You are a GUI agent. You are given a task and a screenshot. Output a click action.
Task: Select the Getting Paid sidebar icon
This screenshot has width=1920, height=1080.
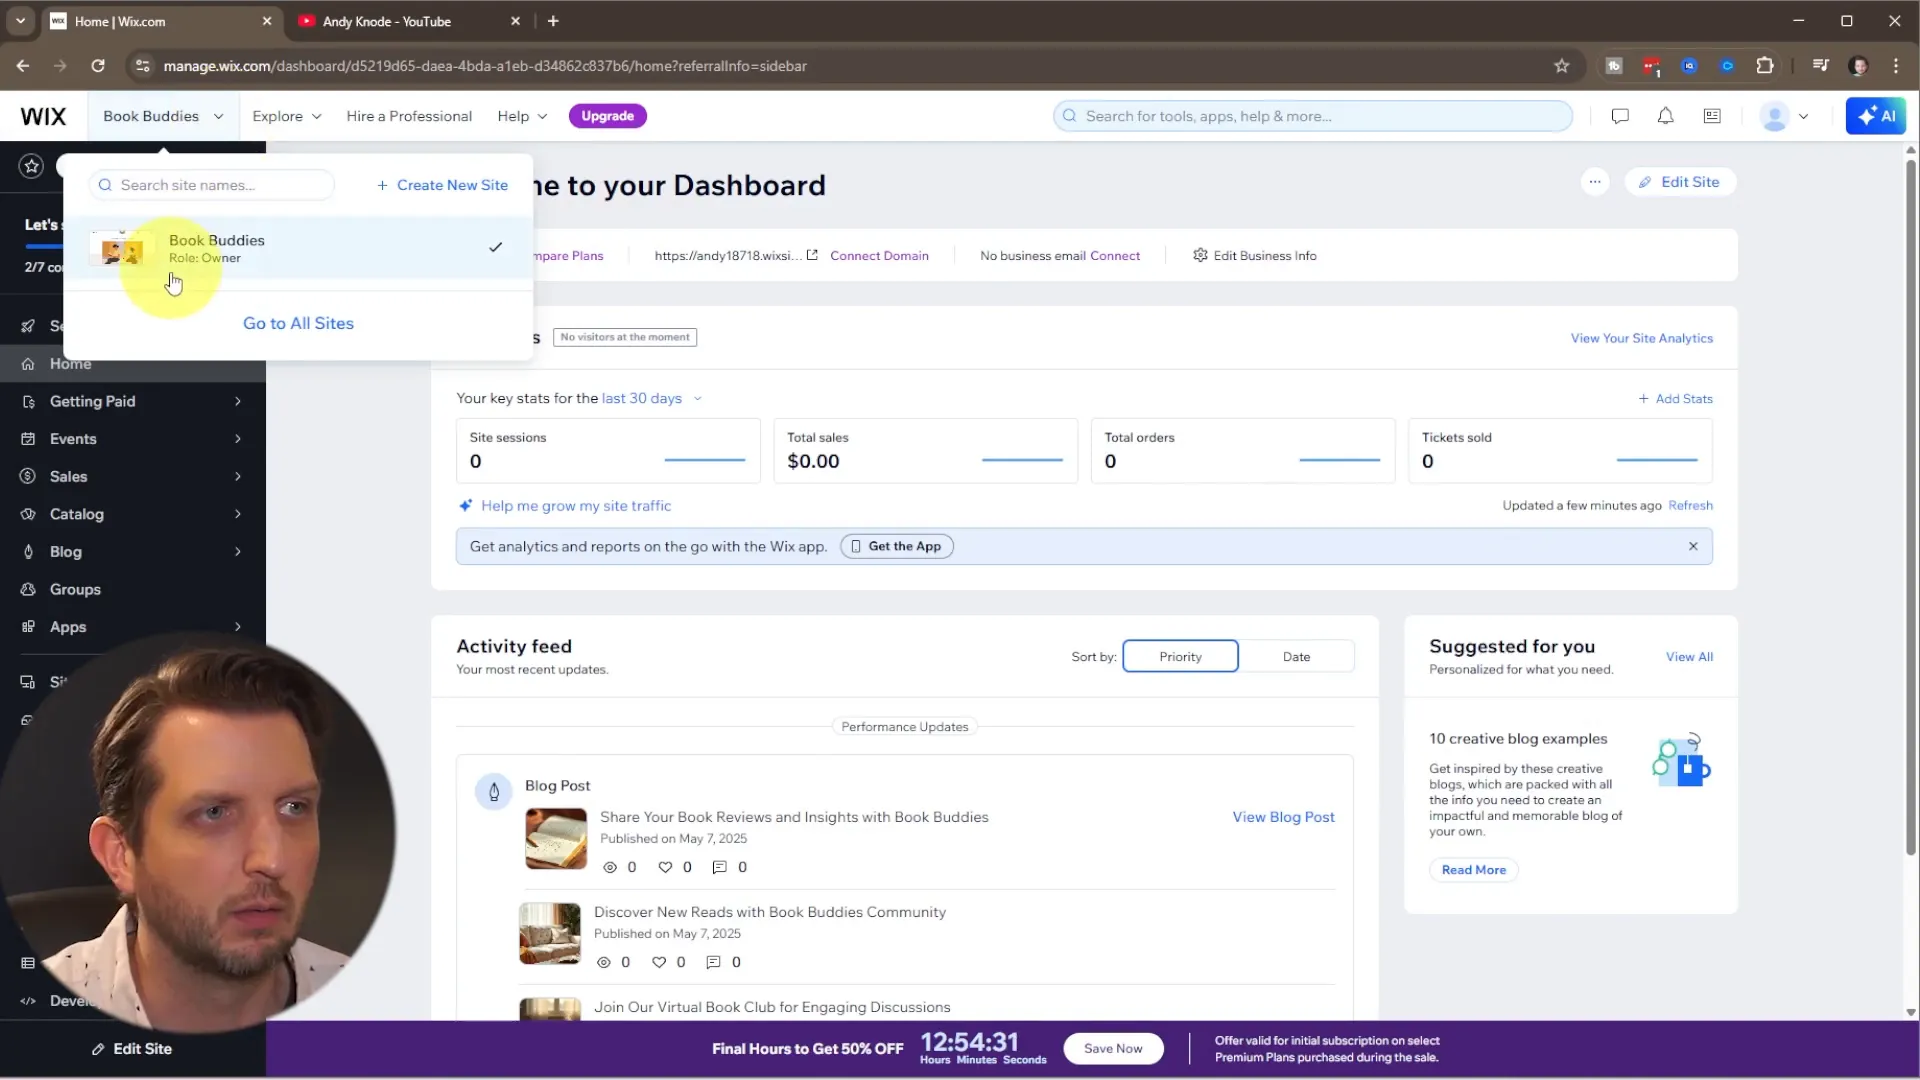tap(28, 401)
